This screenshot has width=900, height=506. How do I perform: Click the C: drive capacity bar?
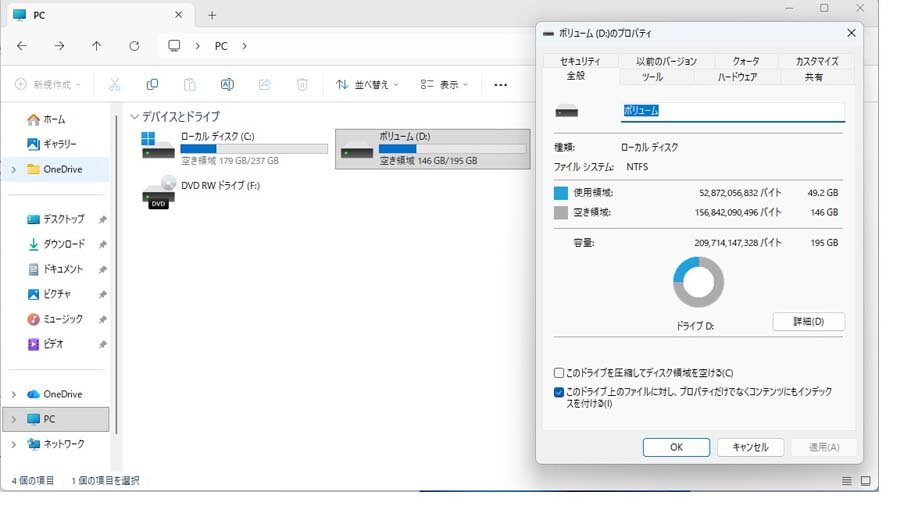coord(254,149)
